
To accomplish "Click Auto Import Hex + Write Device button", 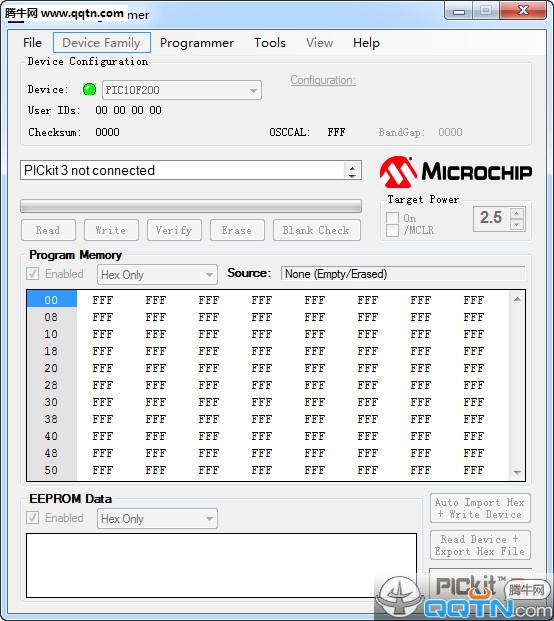I will point(480,508).
